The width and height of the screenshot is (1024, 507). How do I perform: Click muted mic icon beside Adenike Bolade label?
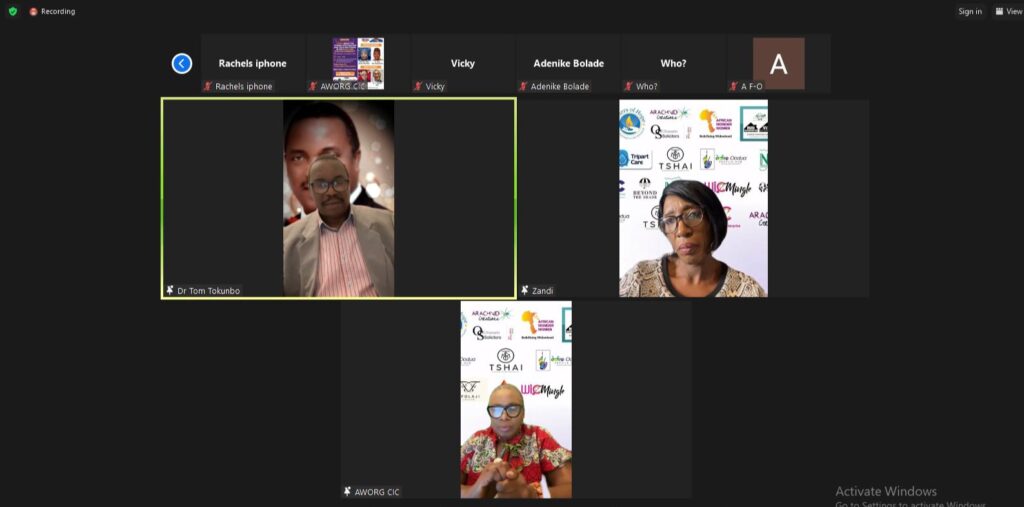[x=523, y=87]
